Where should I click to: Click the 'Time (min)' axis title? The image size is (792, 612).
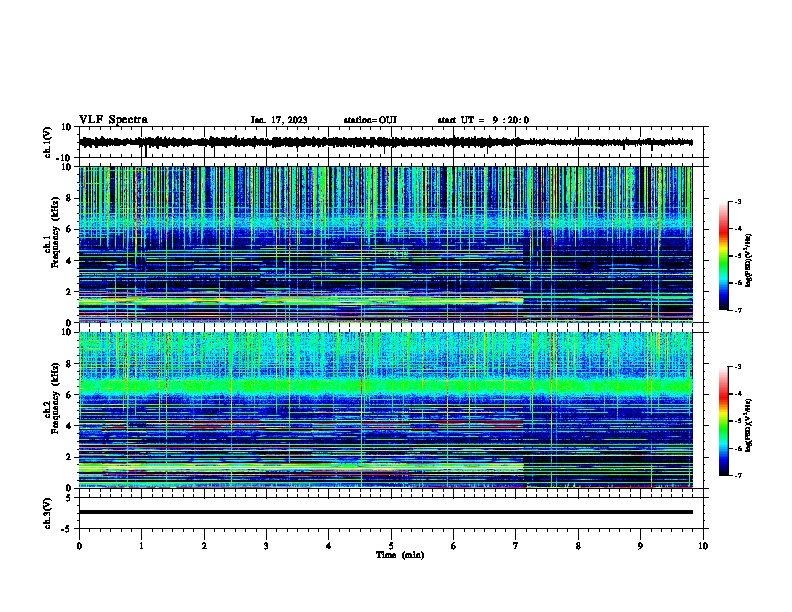coord(400,555)
